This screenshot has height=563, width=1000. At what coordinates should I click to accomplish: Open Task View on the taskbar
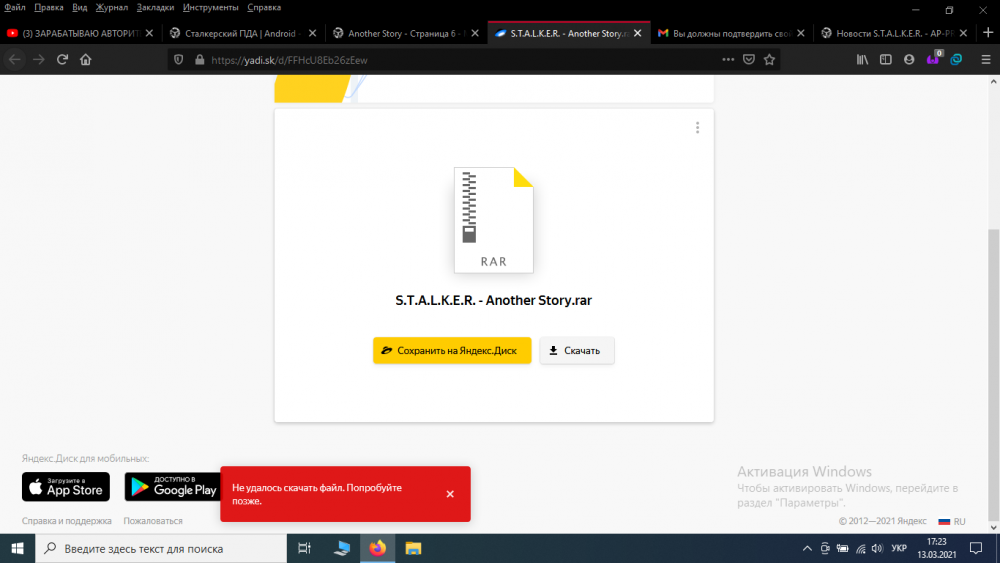coord(304,548)
